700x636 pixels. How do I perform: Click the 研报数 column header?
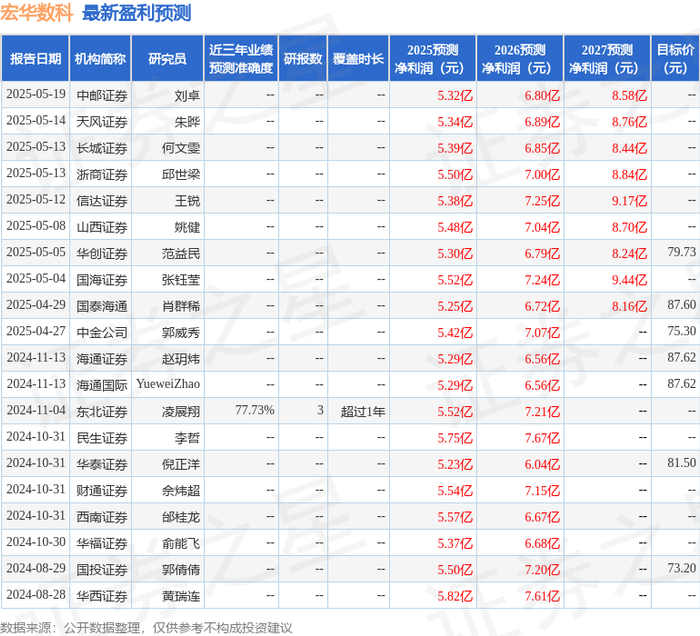(303, 58)
